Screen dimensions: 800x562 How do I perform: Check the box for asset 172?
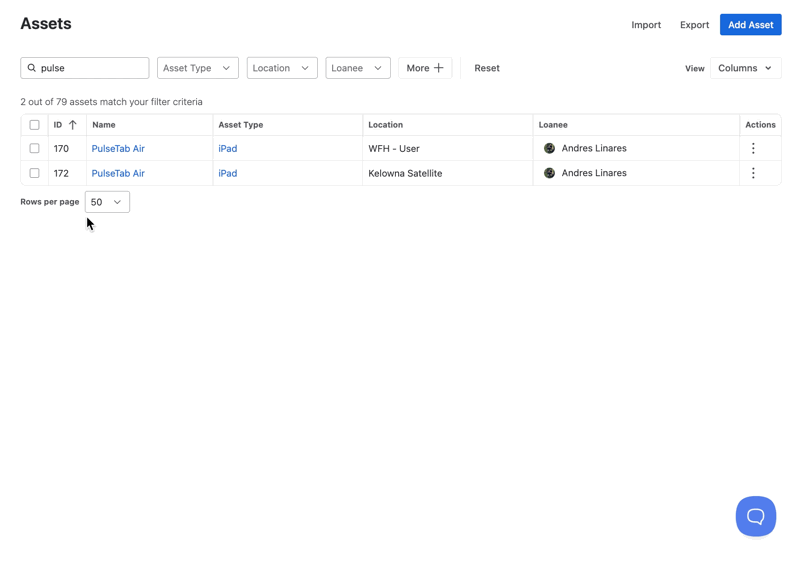click(34, 173)
